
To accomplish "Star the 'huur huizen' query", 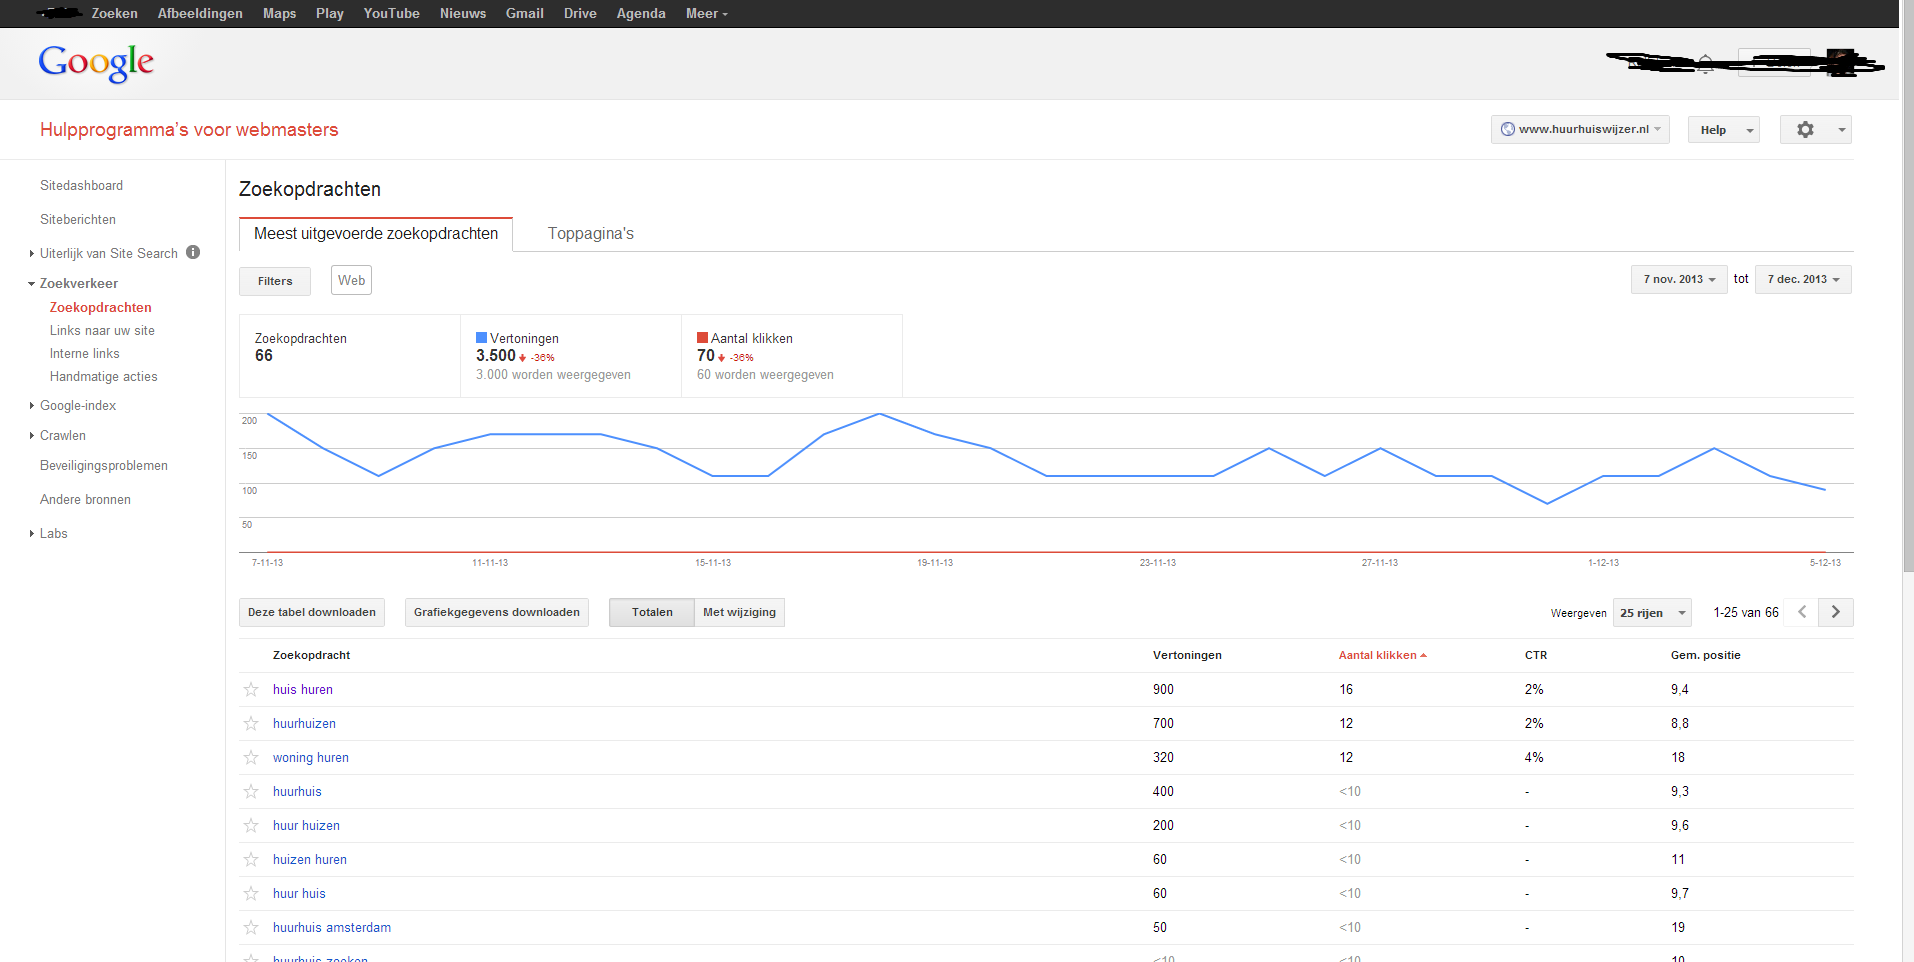I will [x=251, y=825].
